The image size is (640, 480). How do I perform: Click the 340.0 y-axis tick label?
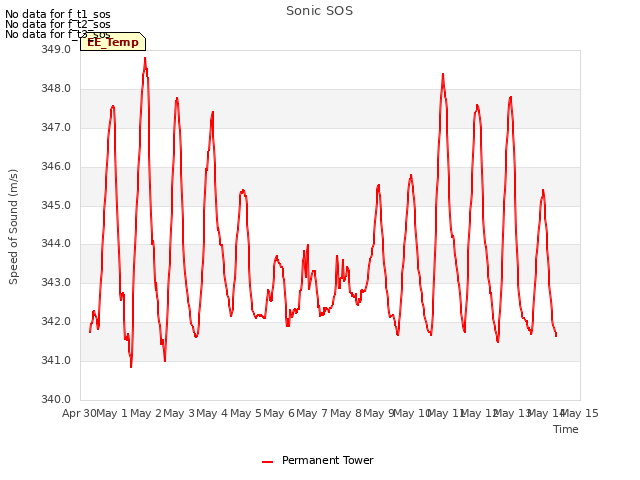pyautogui.click(x=56, y=399)
